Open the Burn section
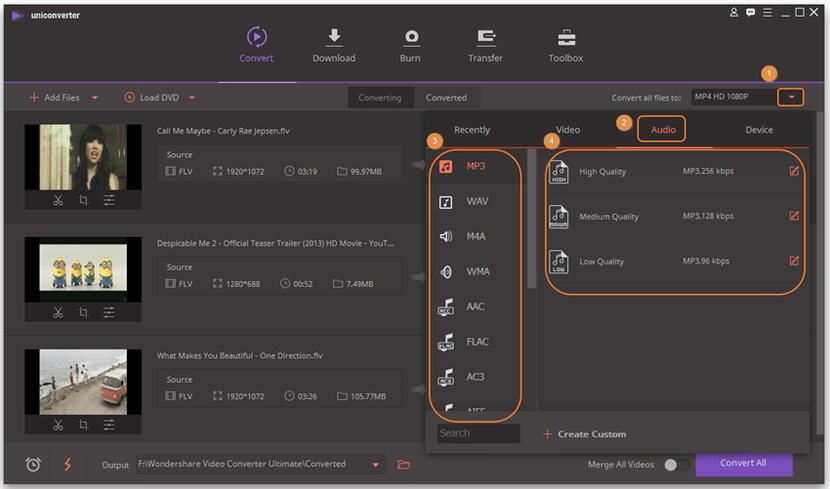 [410, 44]
